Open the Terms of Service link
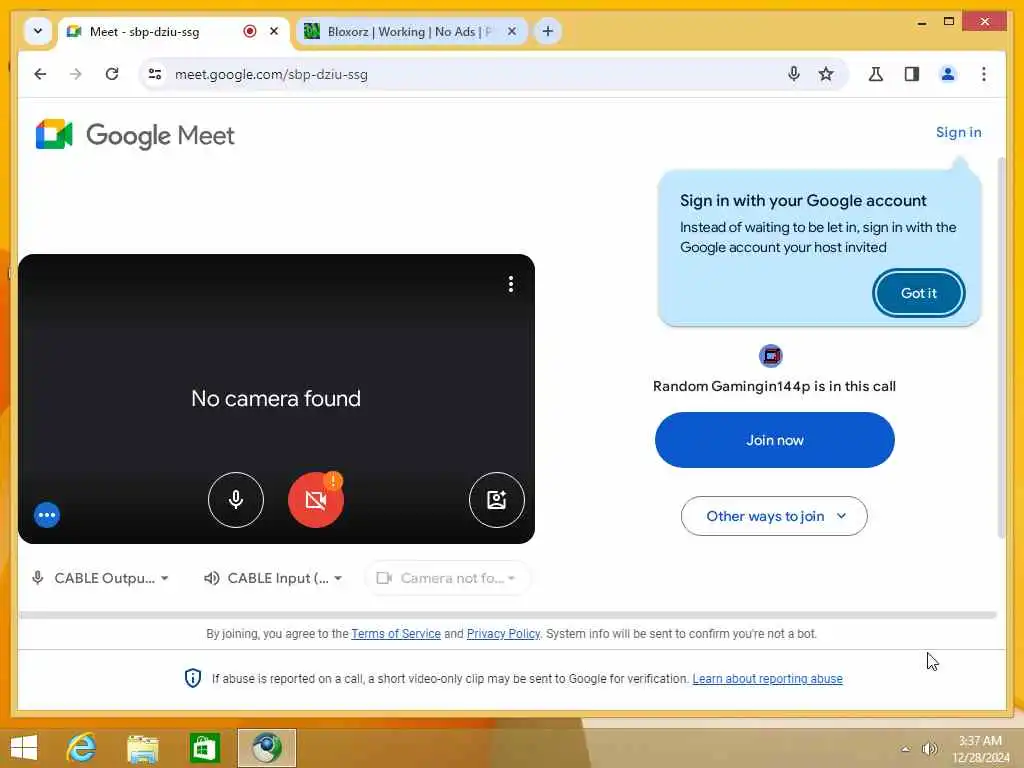Screen dimensions: 1024x768 point(396,633)
